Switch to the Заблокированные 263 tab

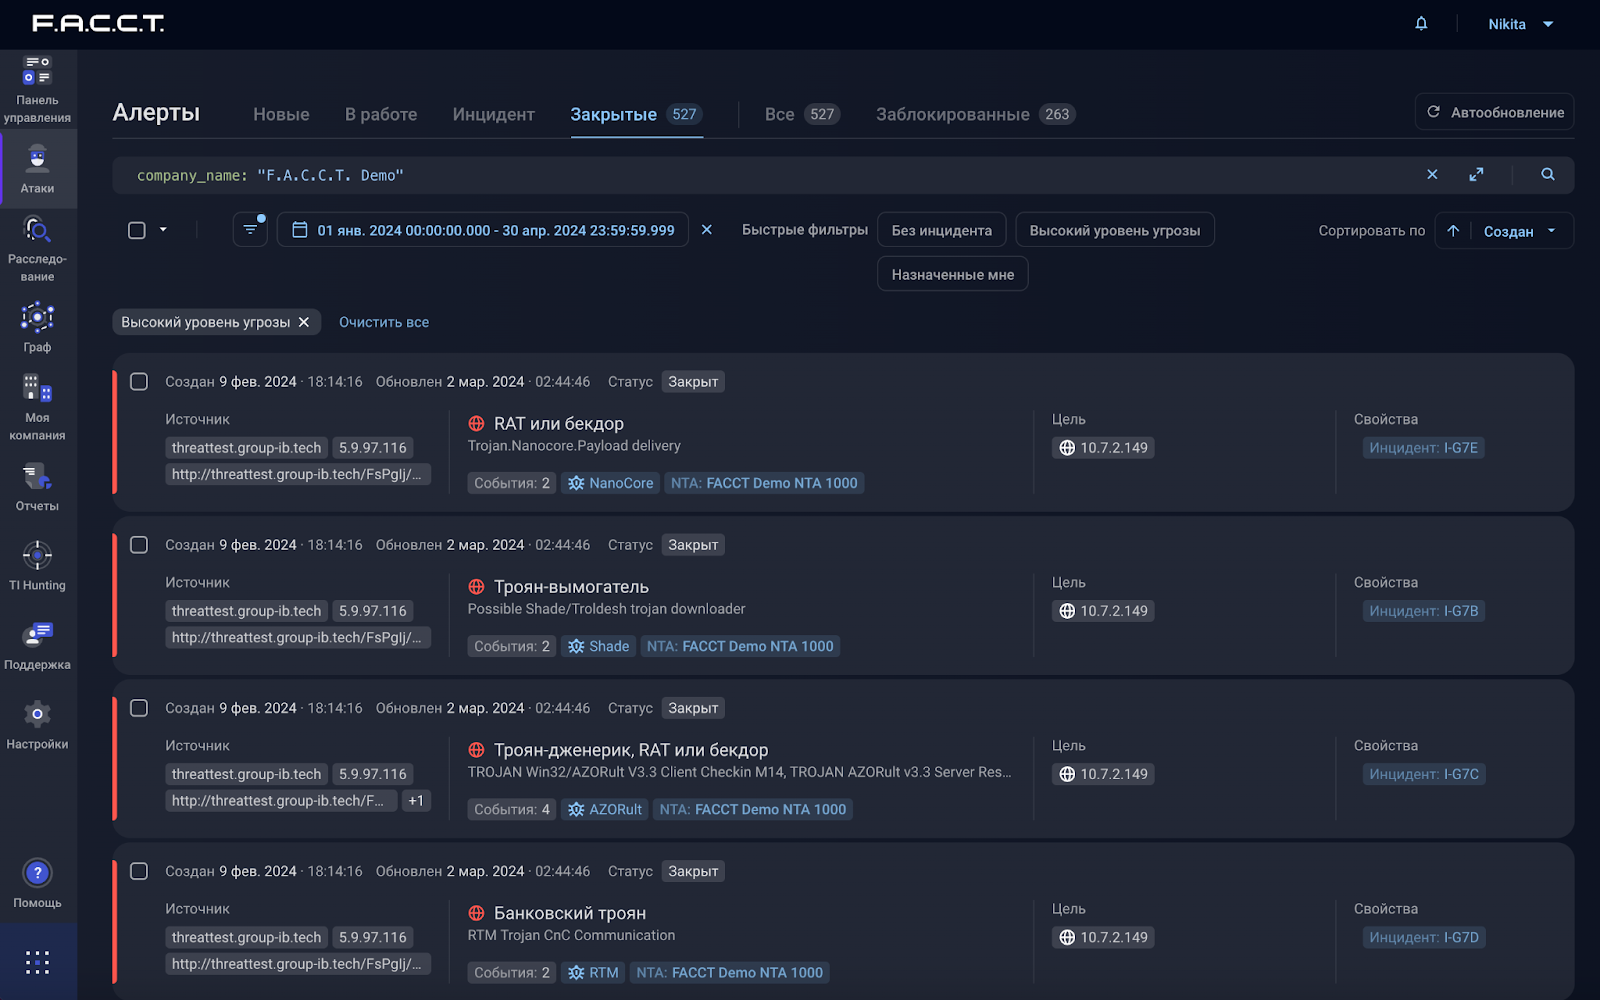click(976, 114)
